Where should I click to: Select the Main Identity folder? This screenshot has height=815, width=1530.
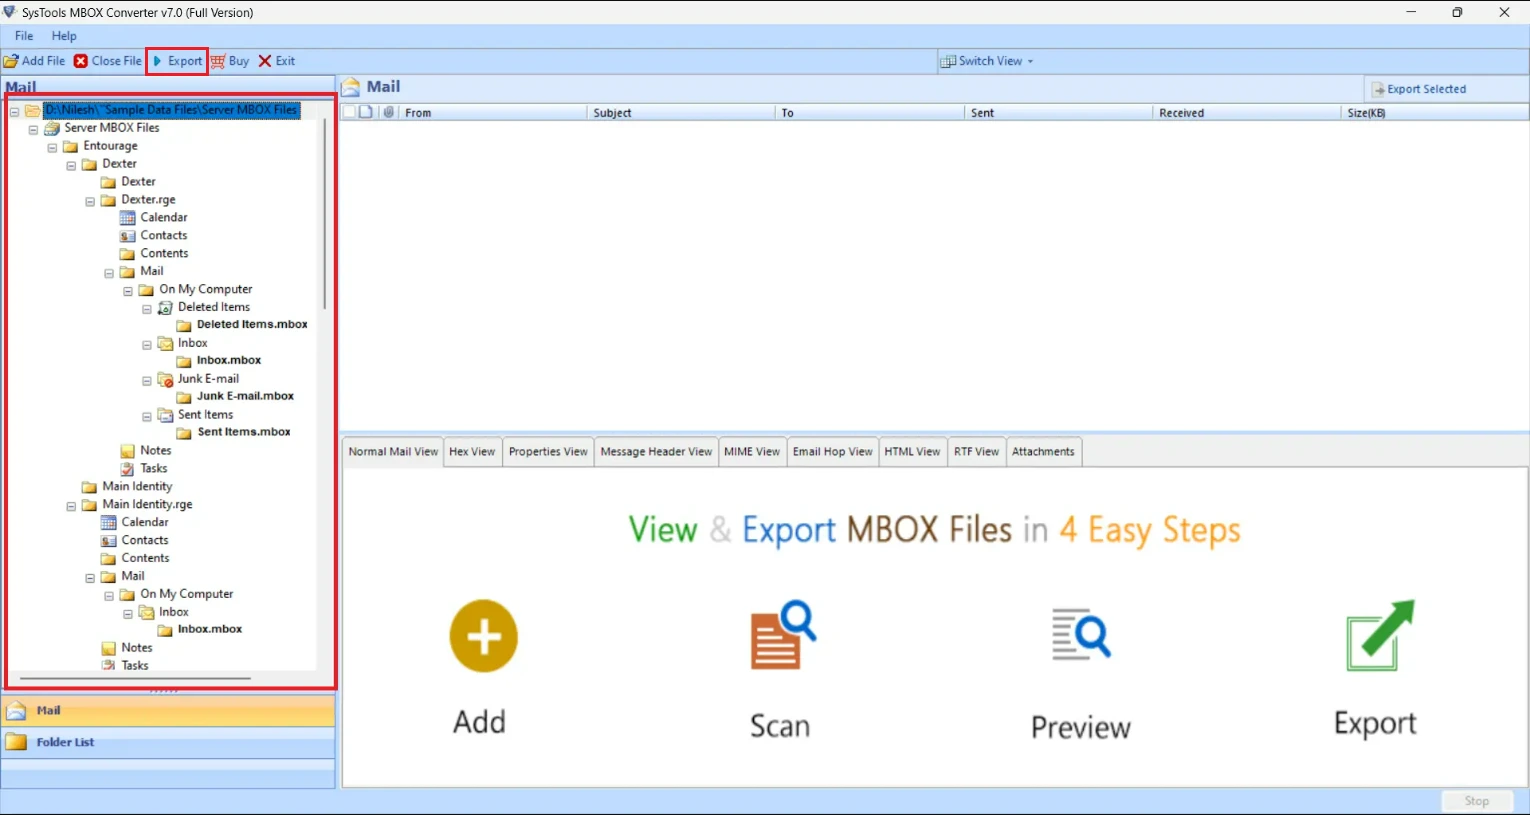point(137,487)
